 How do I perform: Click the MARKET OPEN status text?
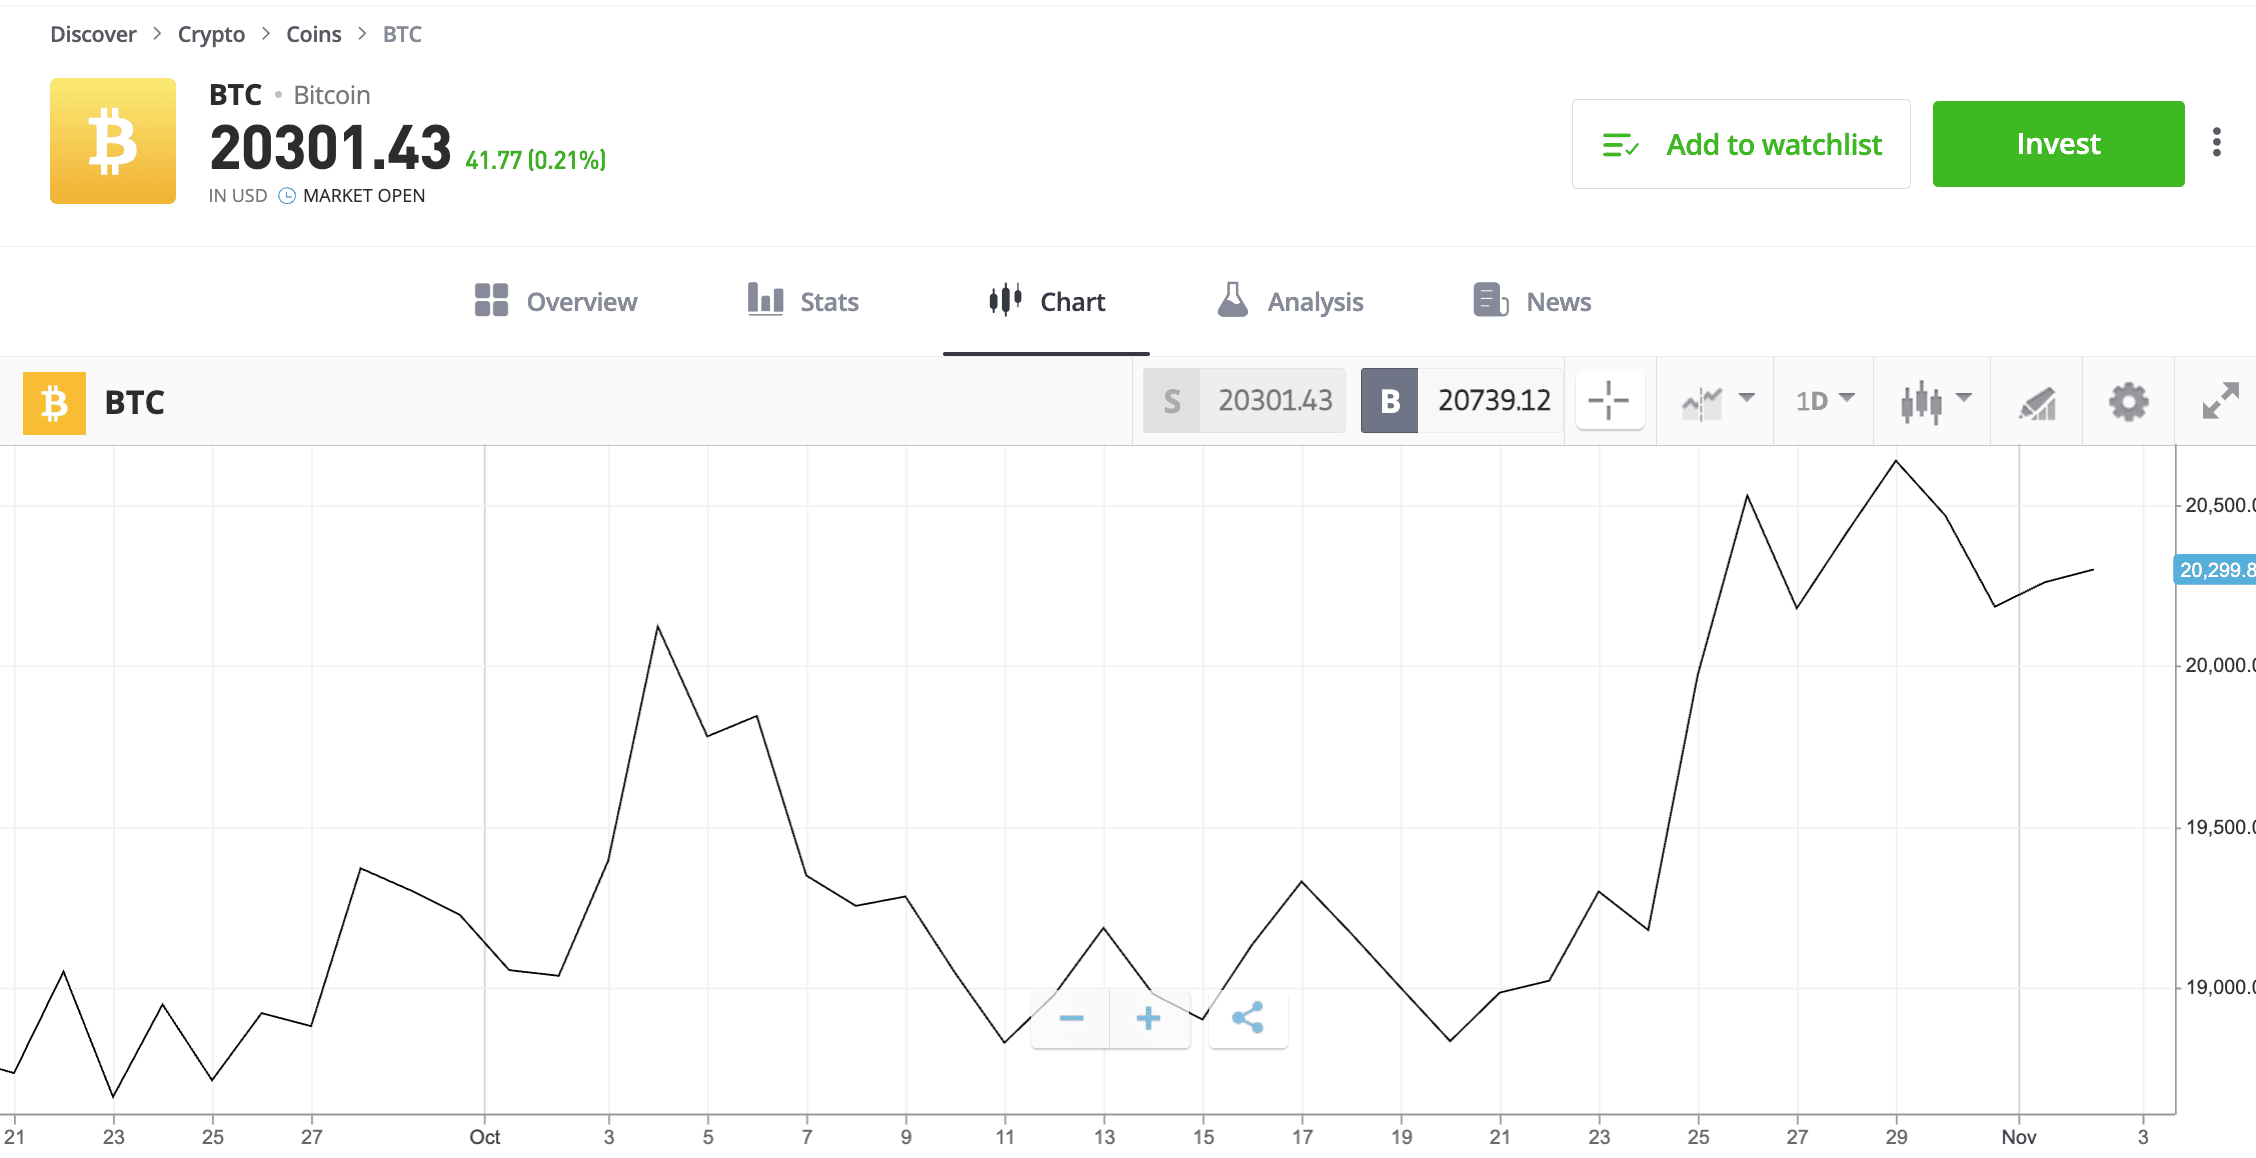pyautogui.click(x=364, y=196)
